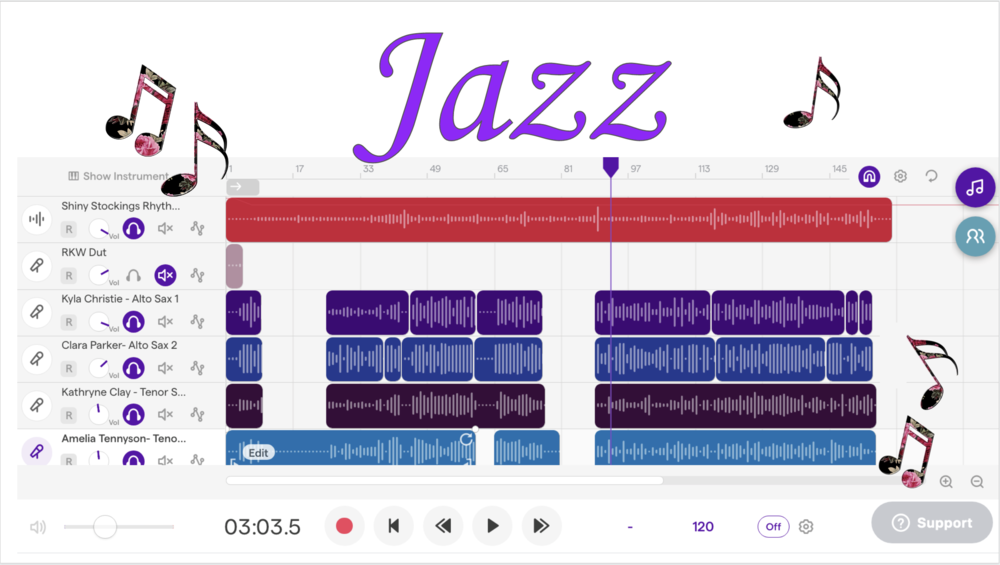
Task: Adjust volume knob on Kathryne Clay track
Action: pos(99,414)
